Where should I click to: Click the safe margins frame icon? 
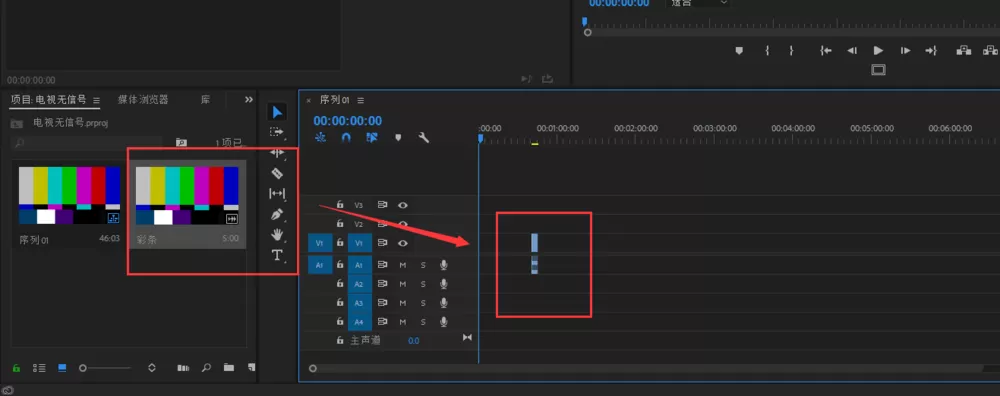coord(878,70)
